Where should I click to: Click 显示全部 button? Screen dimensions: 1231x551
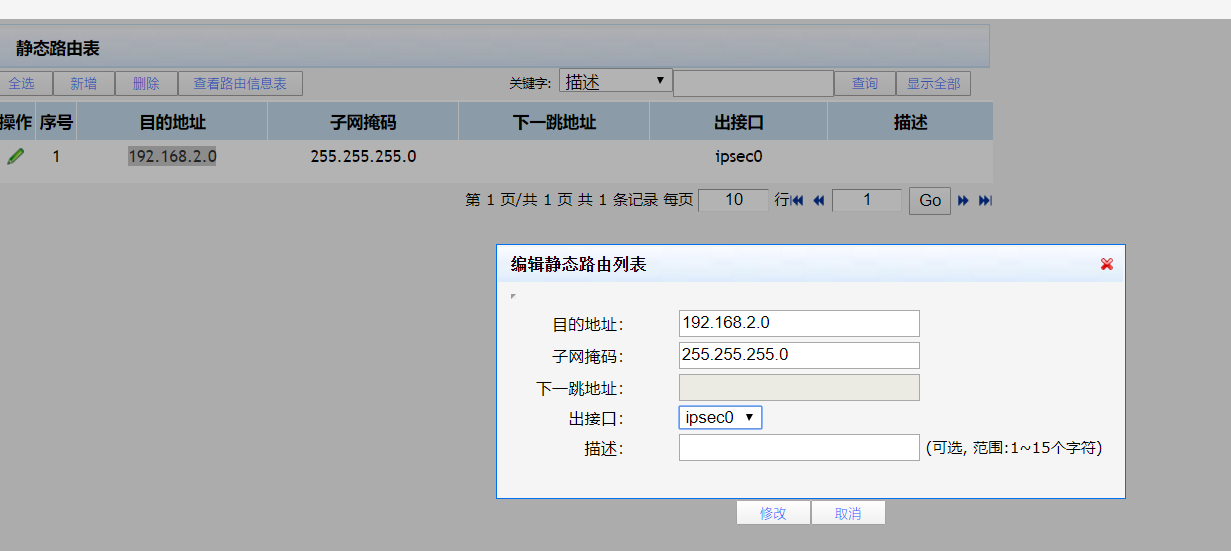(933, 84)
